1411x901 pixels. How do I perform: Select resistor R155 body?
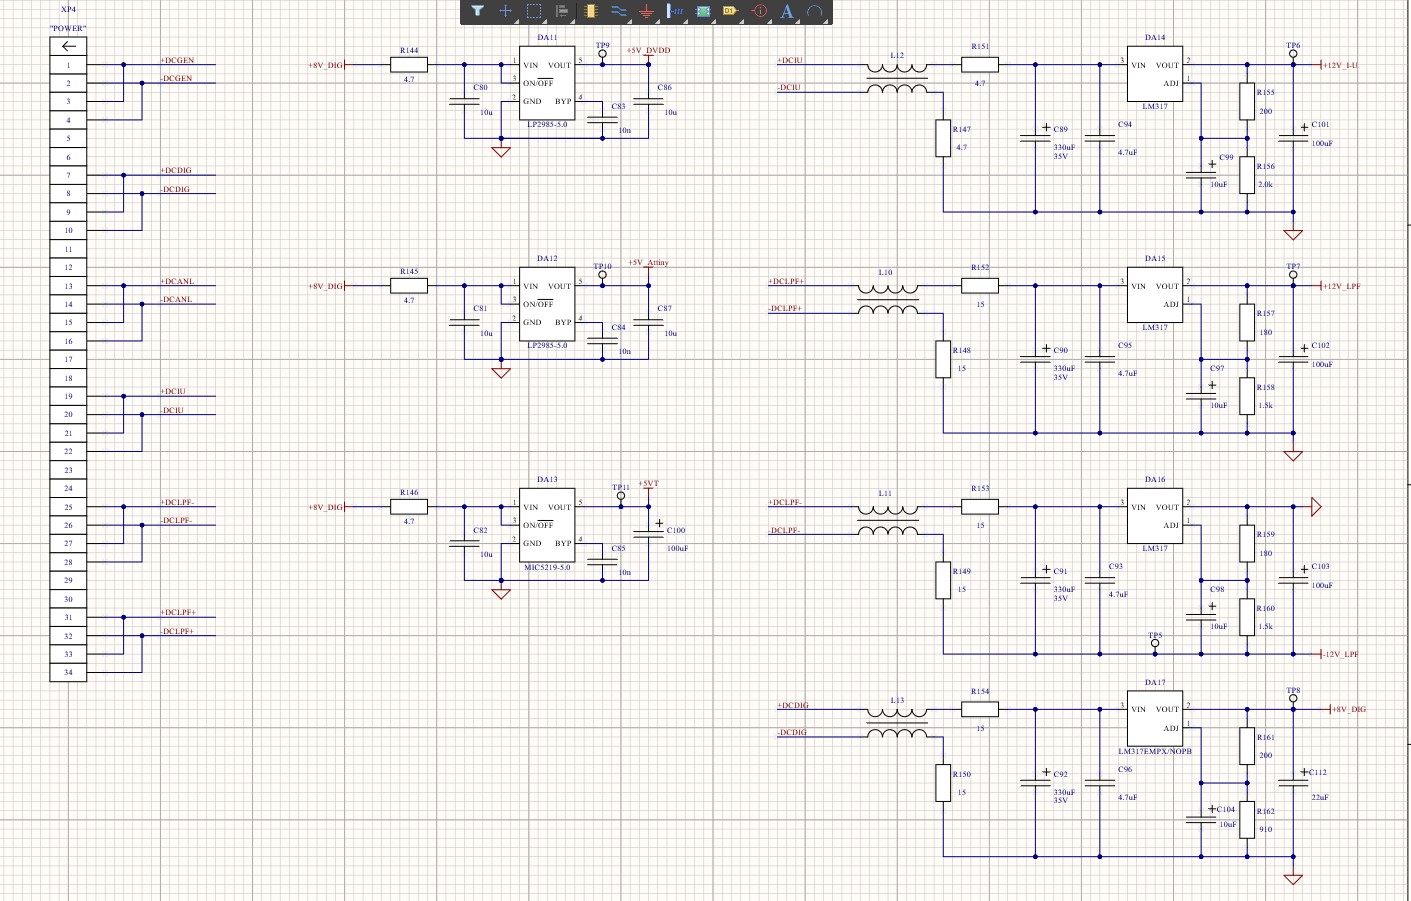click(x=1247, y=102)
